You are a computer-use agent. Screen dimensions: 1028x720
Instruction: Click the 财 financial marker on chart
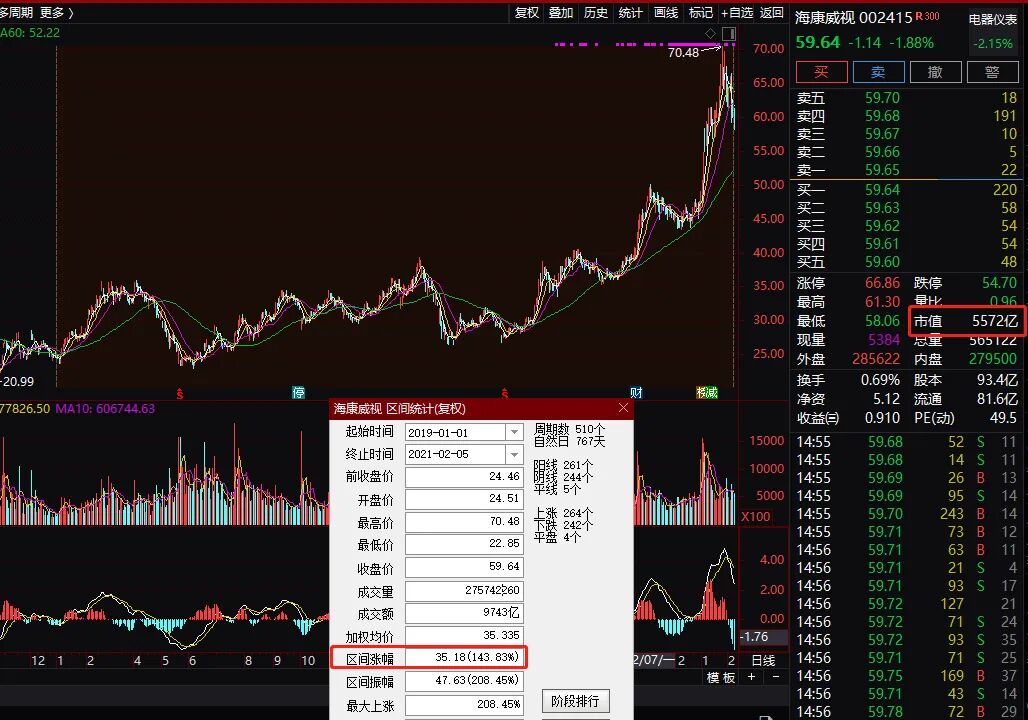pyautogui.click(x=636, y=393)
